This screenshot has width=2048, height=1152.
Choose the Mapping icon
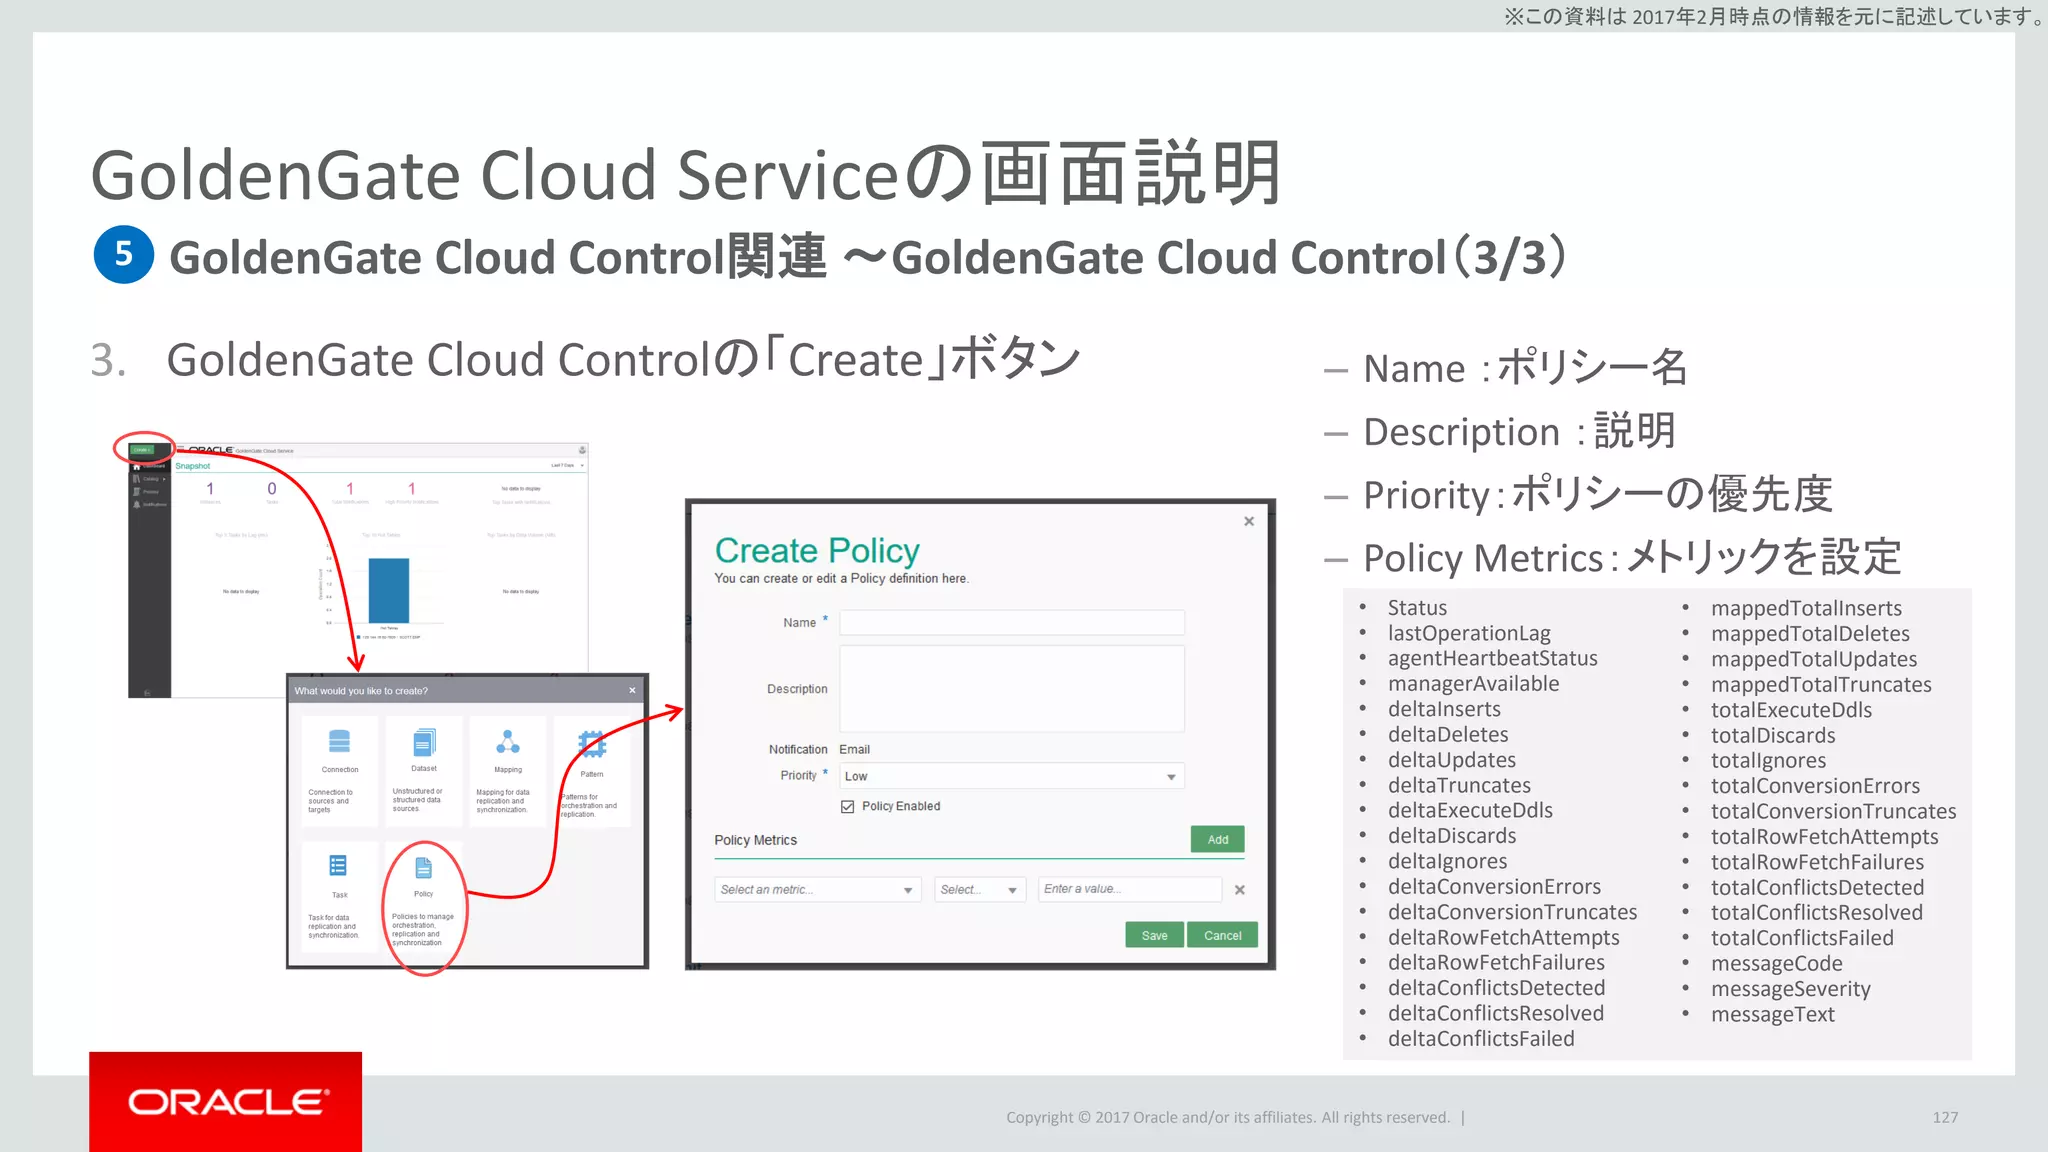point(508,742)
